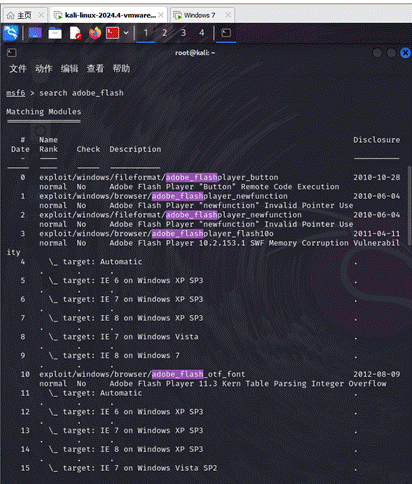412x484 pixels.
Task: Click the adobe_flashplayer_button module path
Action: (159, 177)
